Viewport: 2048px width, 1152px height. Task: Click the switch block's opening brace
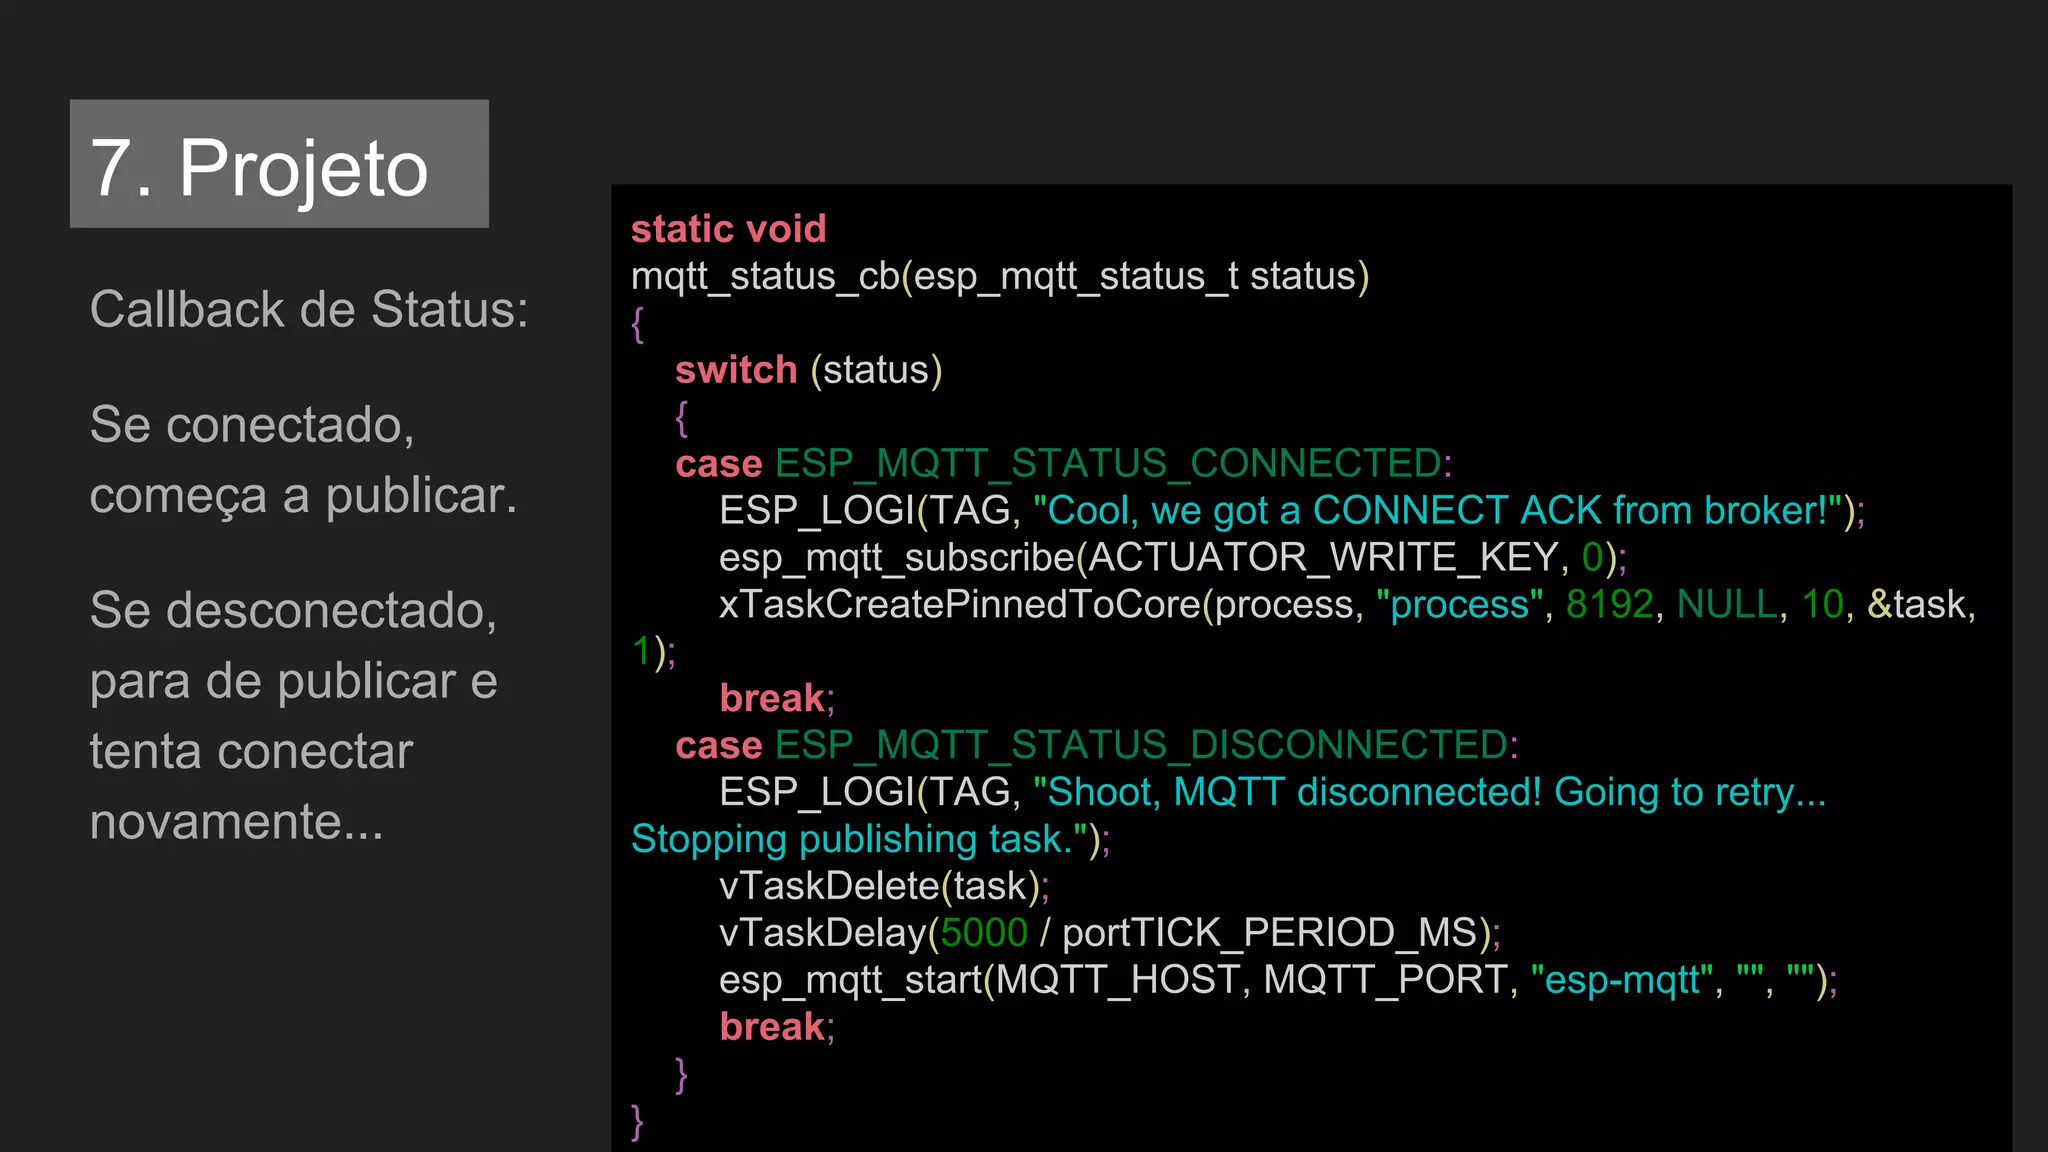681,417
